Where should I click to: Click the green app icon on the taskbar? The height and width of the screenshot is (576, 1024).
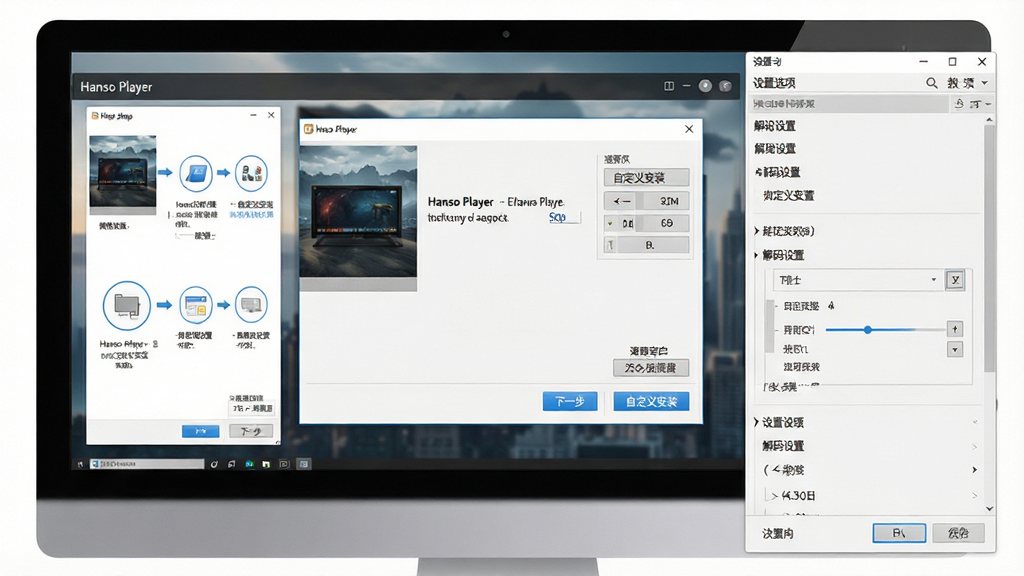coord(249,464)
